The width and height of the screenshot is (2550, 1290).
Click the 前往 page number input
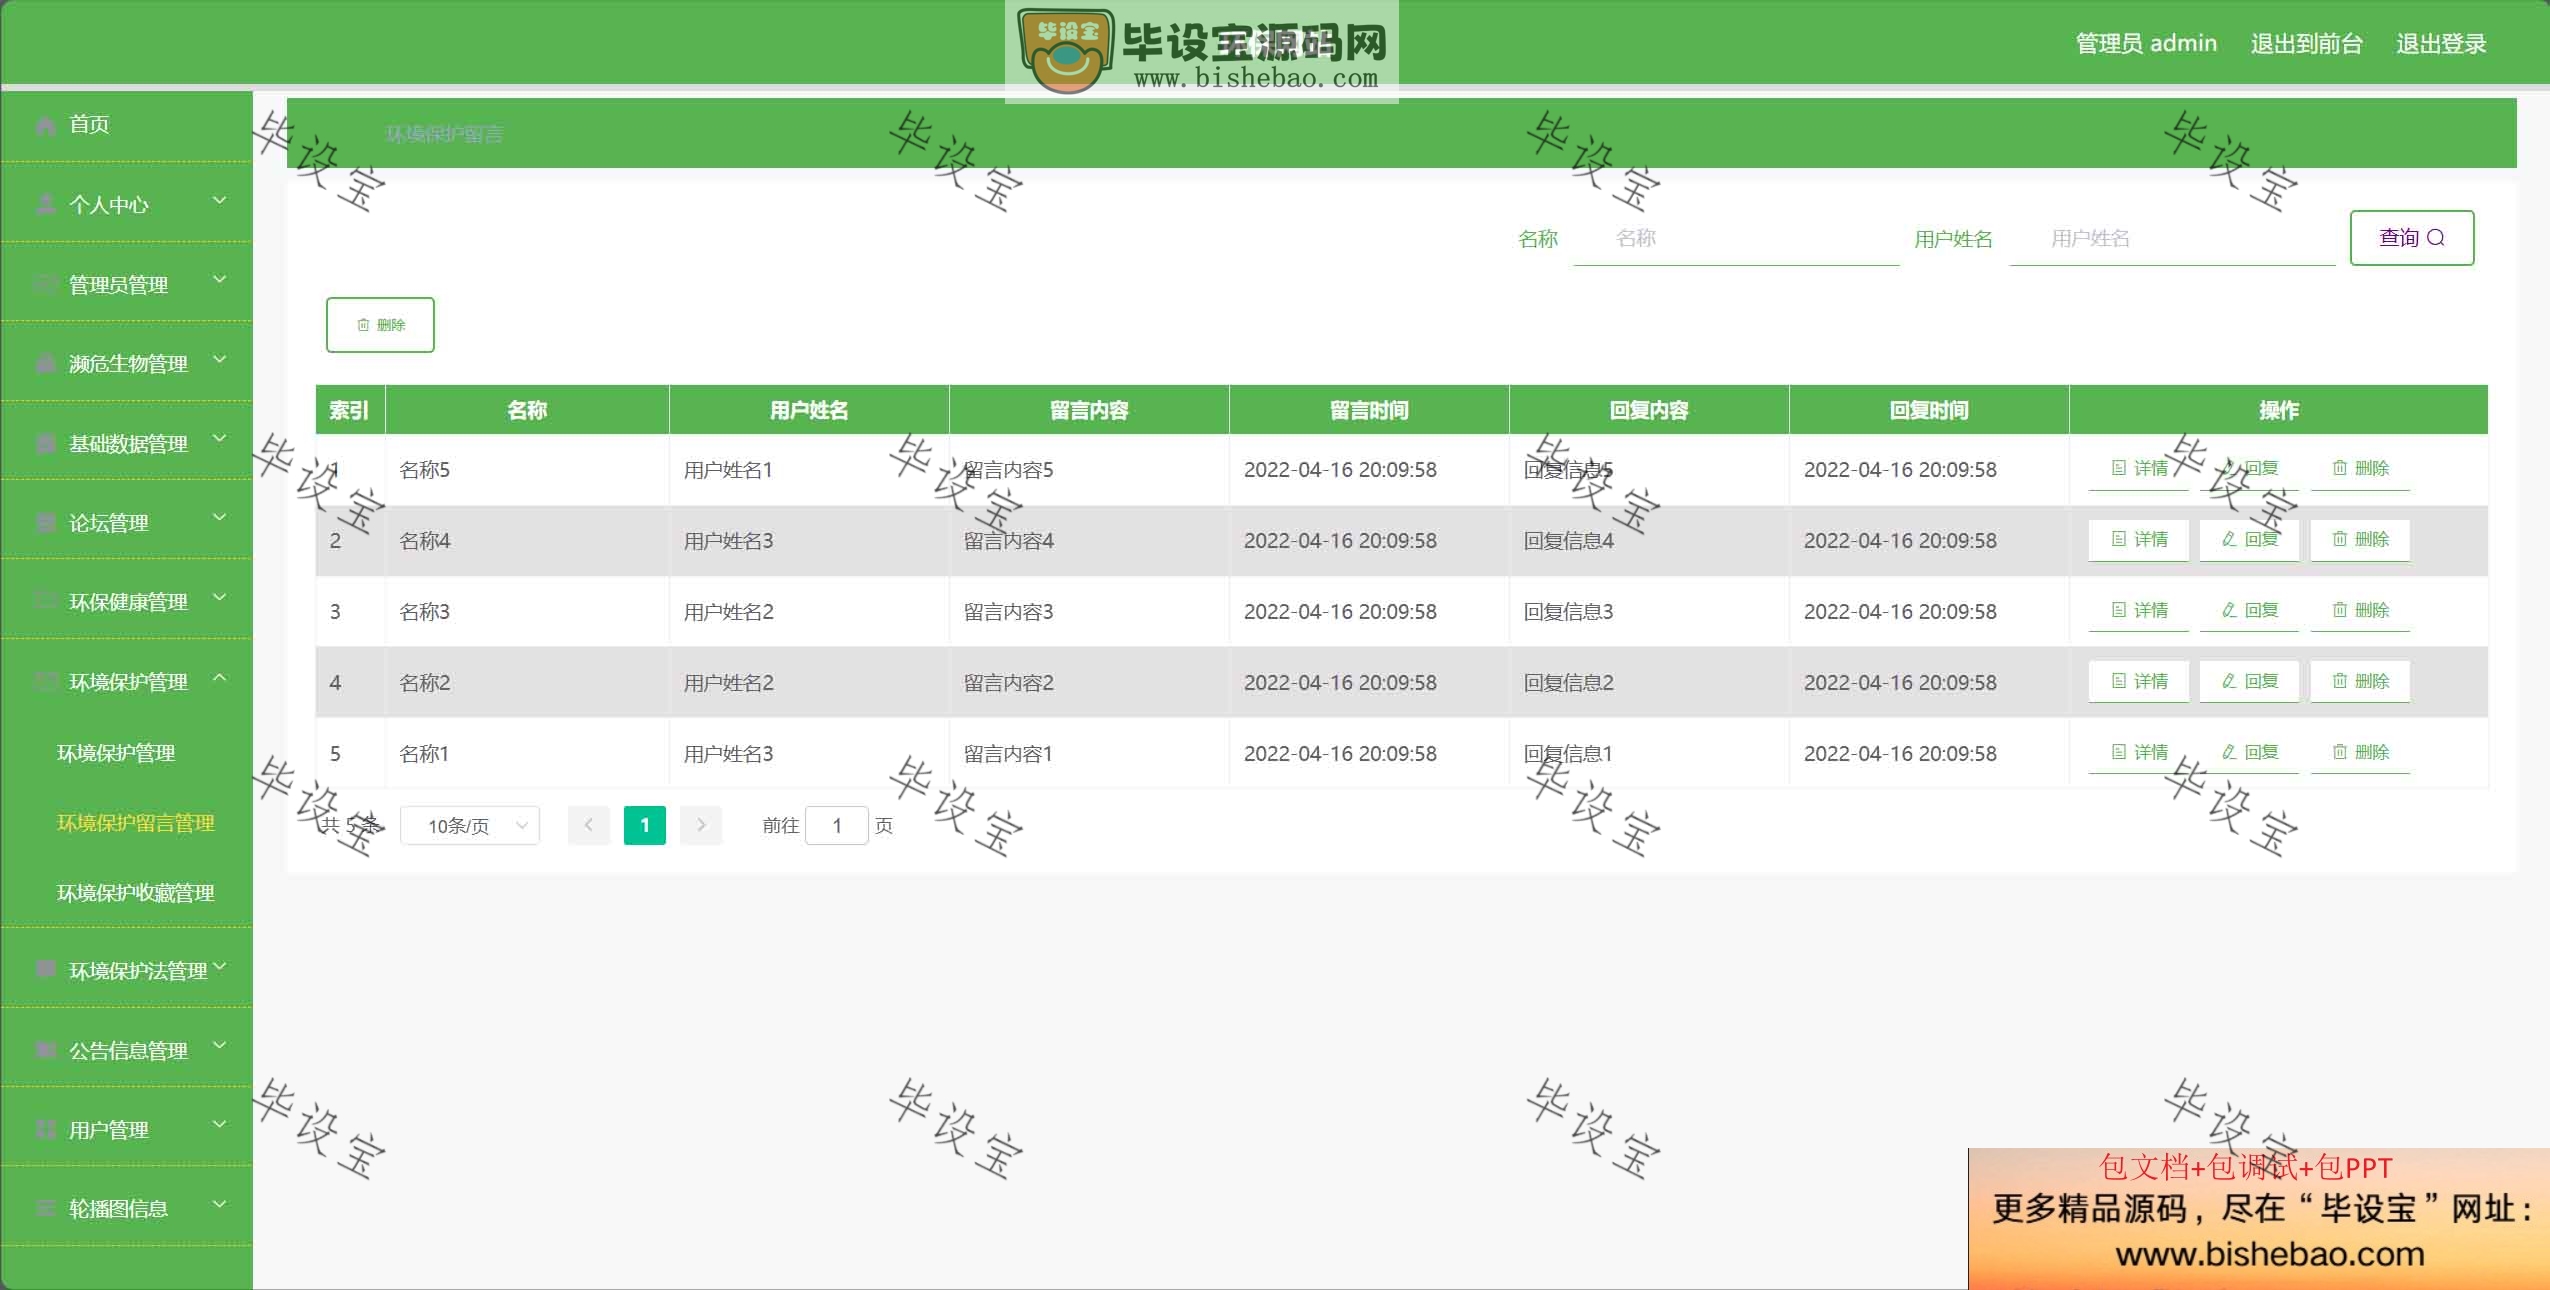[837, 825]
